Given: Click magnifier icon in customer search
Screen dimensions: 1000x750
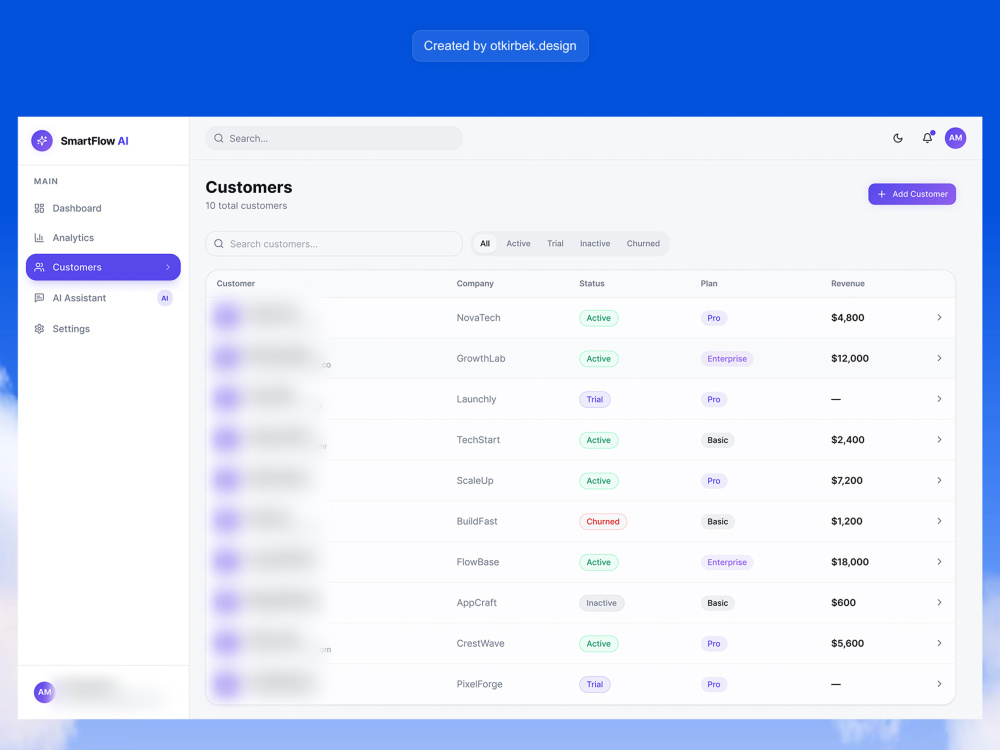Looking at the screenshot, I should pyautogui.click(x=219, y=244).
